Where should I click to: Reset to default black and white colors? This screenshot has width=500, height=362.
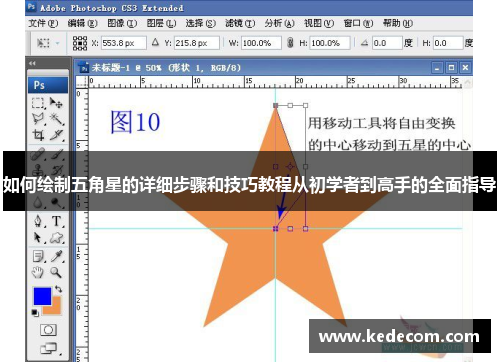tap(35, 313)
